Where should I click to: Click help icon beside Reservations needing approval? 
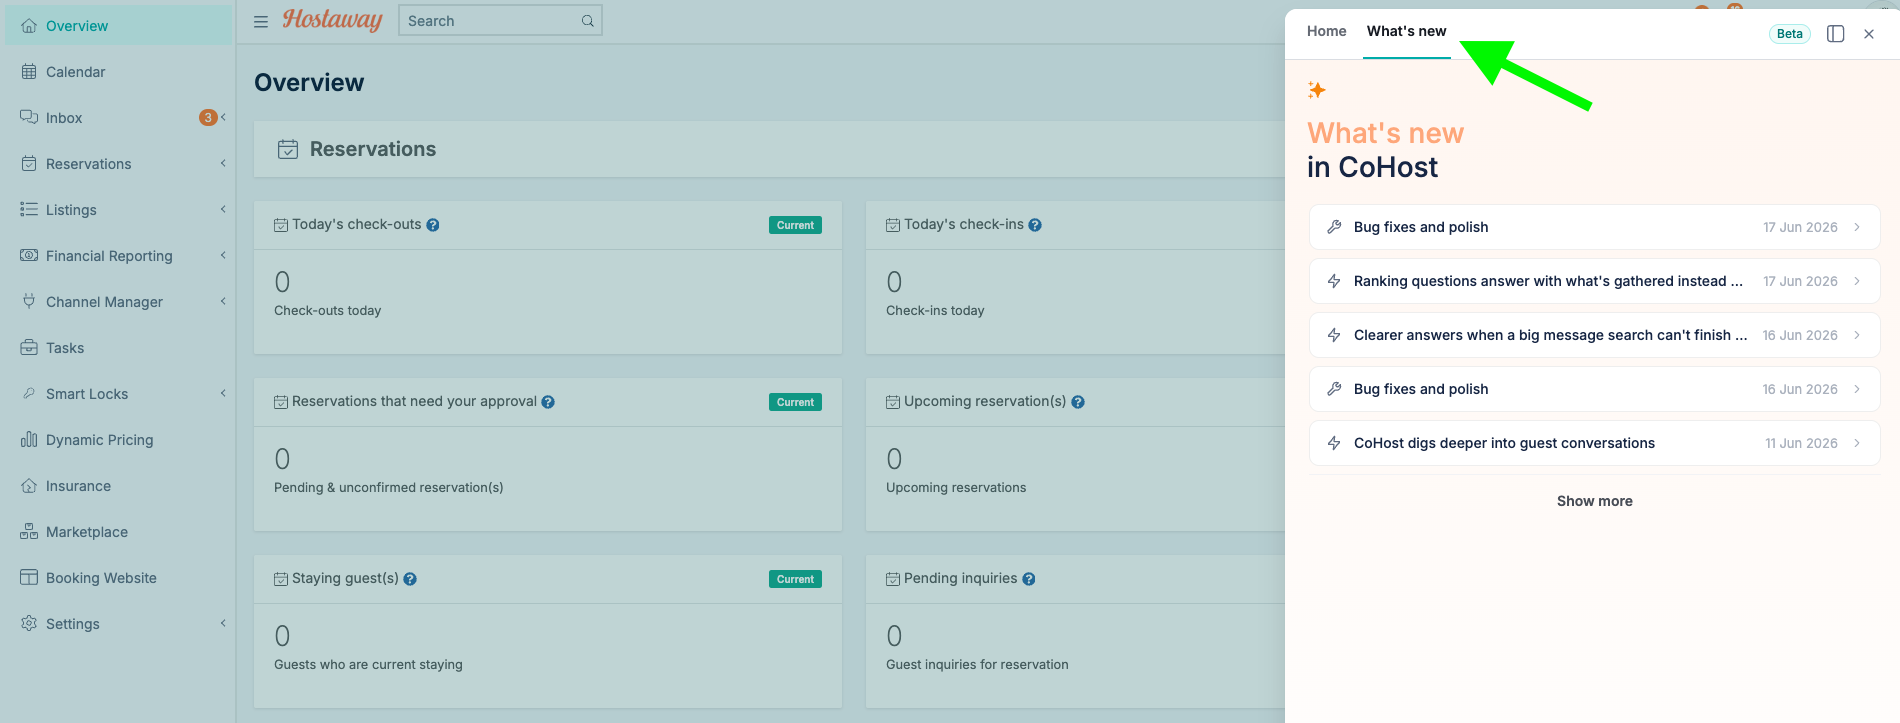point(548,402)
